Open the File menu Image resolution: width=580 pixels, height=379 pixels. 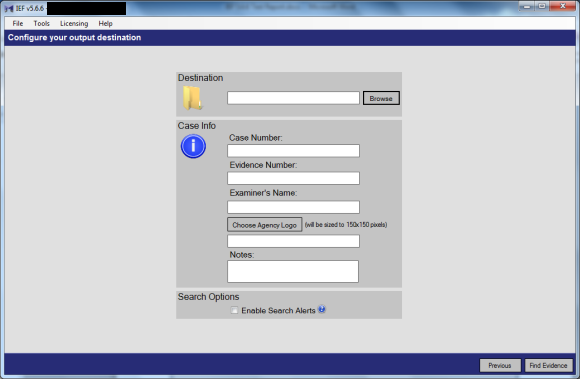tap(18, 23)
